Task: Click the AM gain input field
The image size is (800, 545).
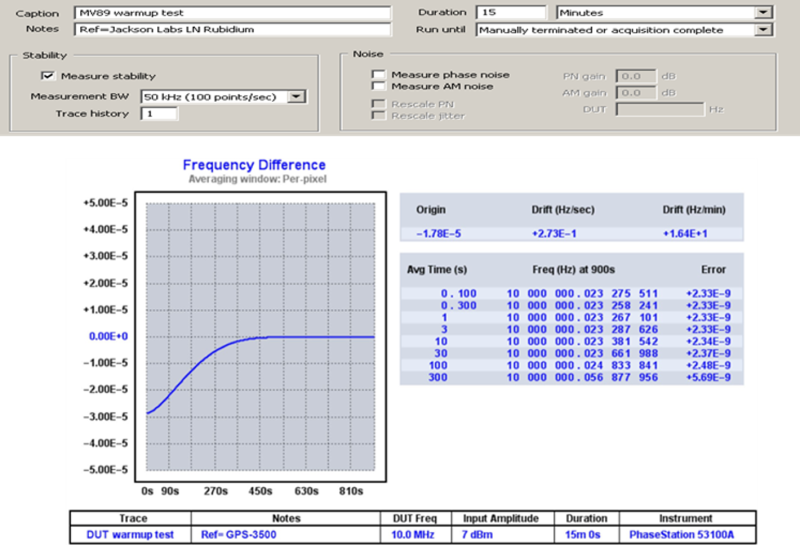Action: (635, 93)
